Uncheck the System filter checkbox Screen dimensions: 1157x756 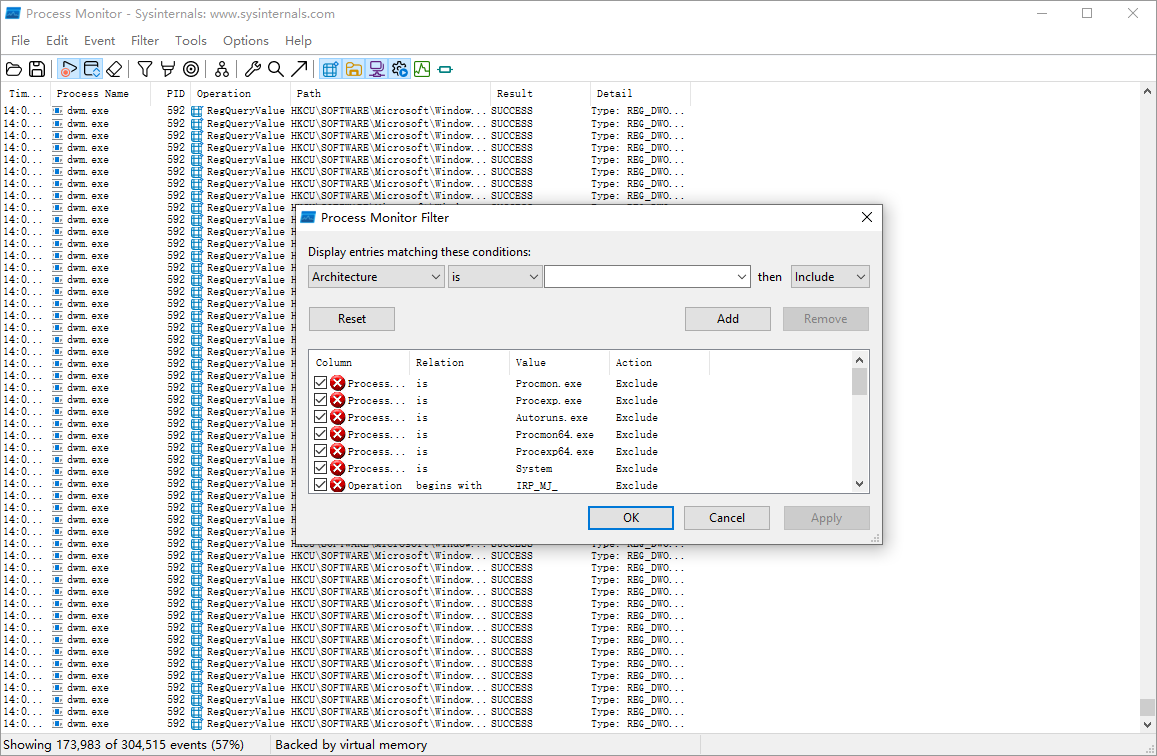320,468
